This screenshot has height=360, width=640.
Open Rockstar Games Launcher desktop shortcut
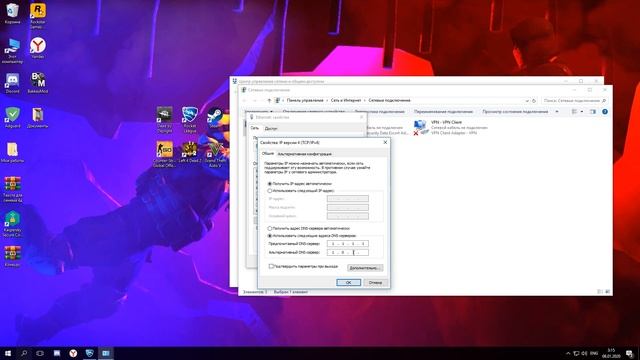tap(38, 14)
